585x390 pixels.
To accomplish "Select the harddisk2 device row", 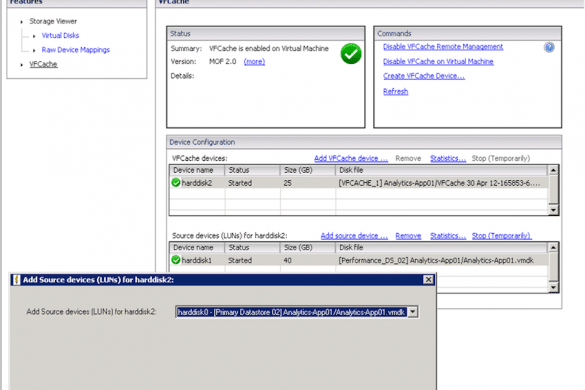I will (359, 183).
